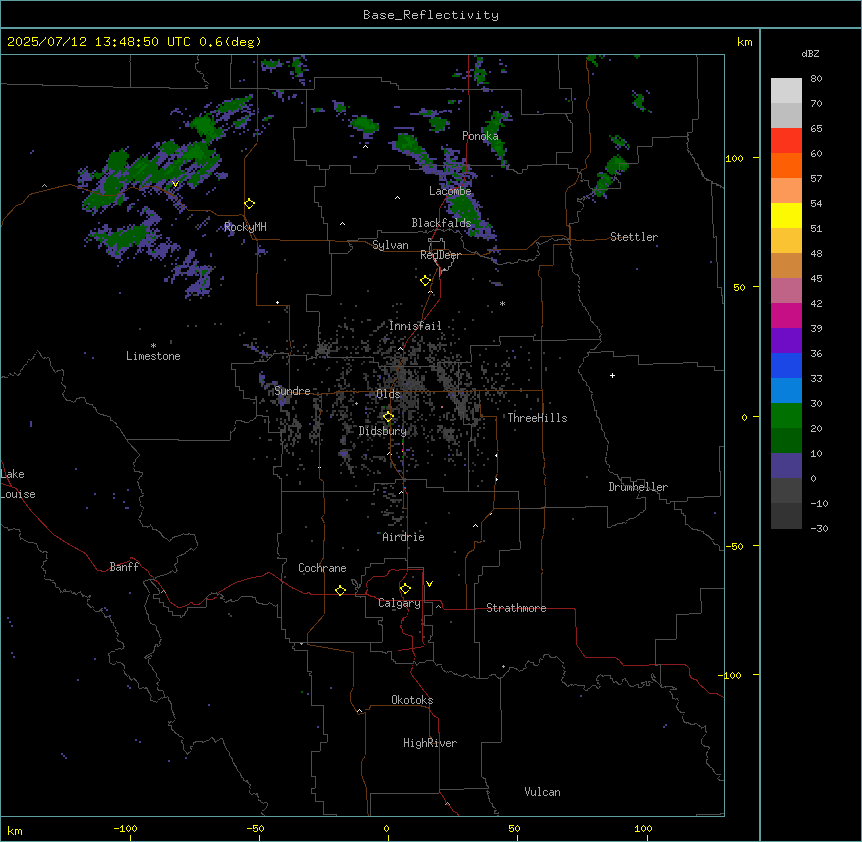
Task: Click the magenta 42-39 dBZ swatch
Action: point(786,315)
